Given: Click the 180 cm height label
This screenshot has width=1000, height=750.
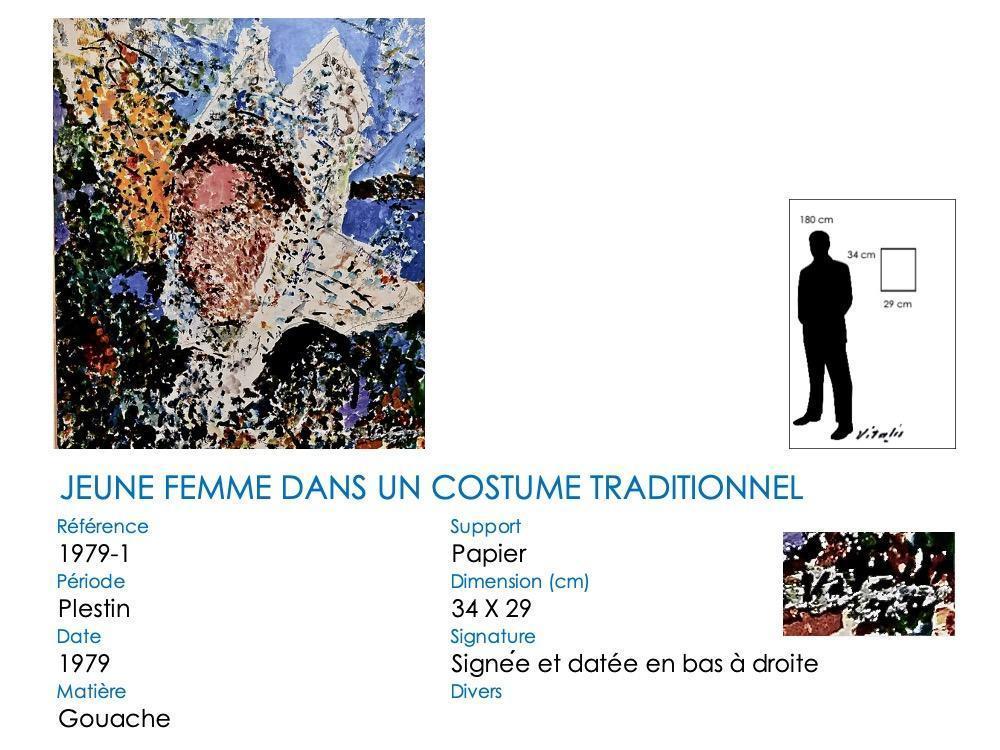Looking at the screenshot, I should (x=816, y=219).
